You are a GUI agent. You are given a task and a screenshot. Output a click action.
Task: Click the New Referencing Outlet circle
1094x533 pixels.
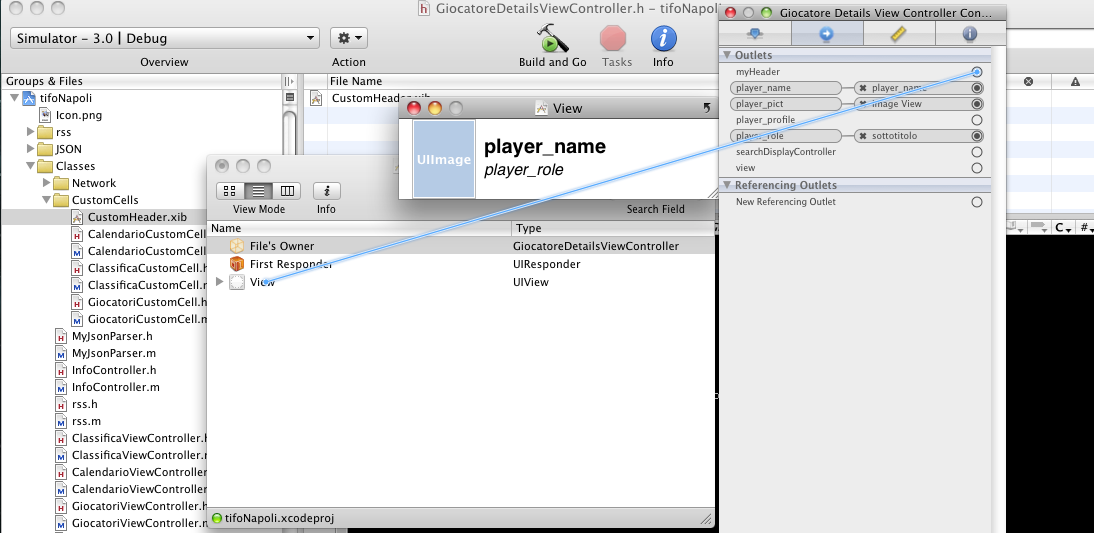click(977, 202)
